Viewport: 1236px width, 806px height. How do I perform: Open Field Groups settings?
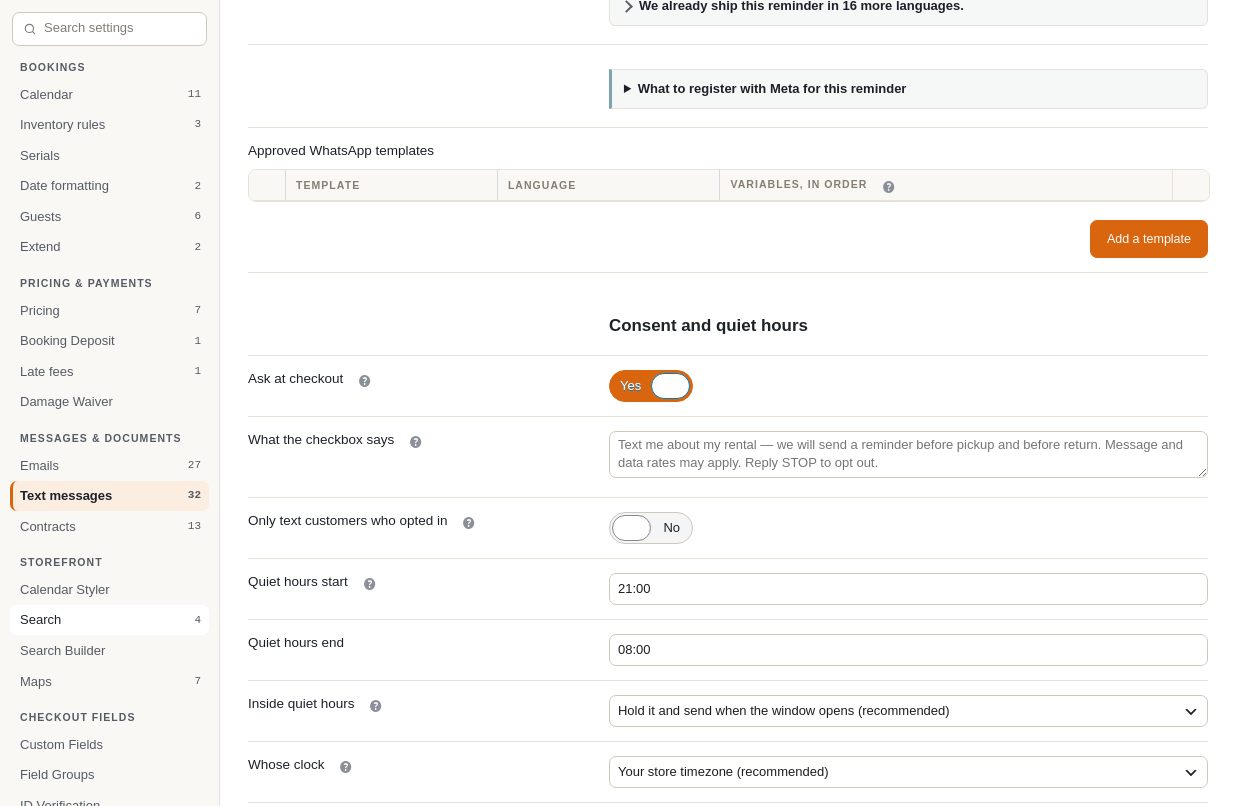pos(110,775)
